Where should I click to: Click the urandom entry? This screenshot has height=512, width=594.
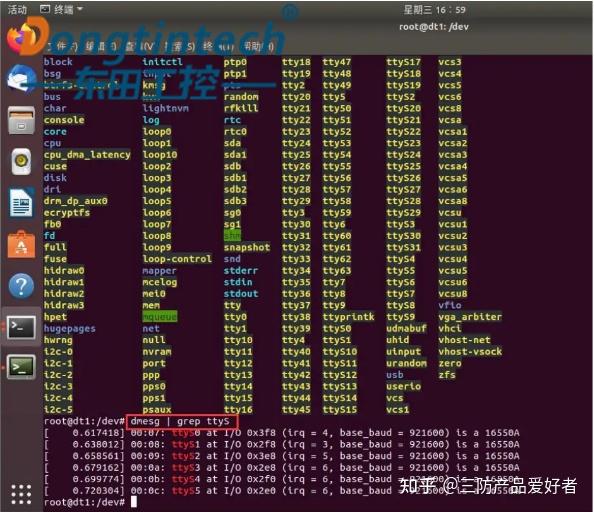click(x=406, y=363)
